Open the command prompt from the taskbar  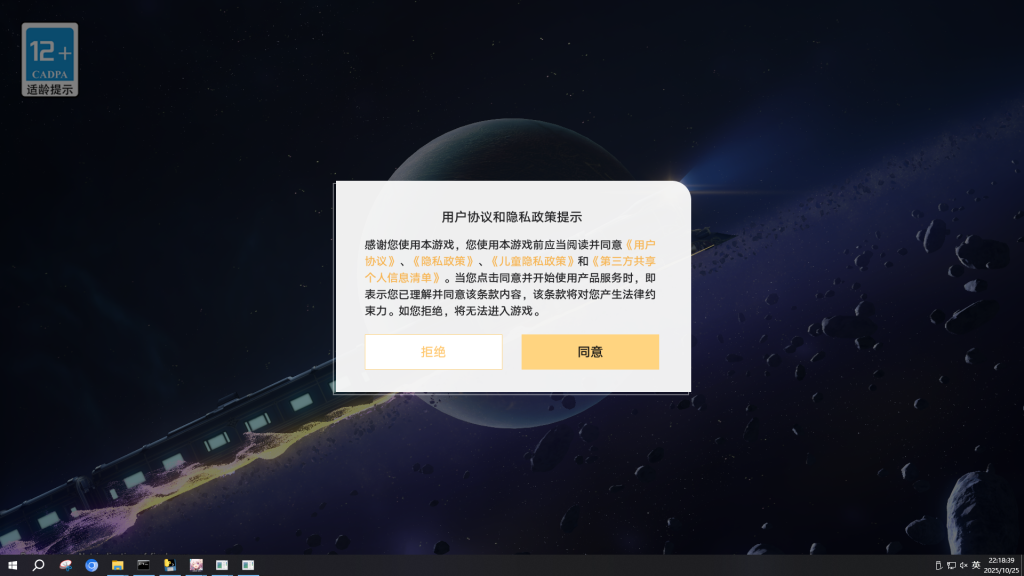(145, 565)
